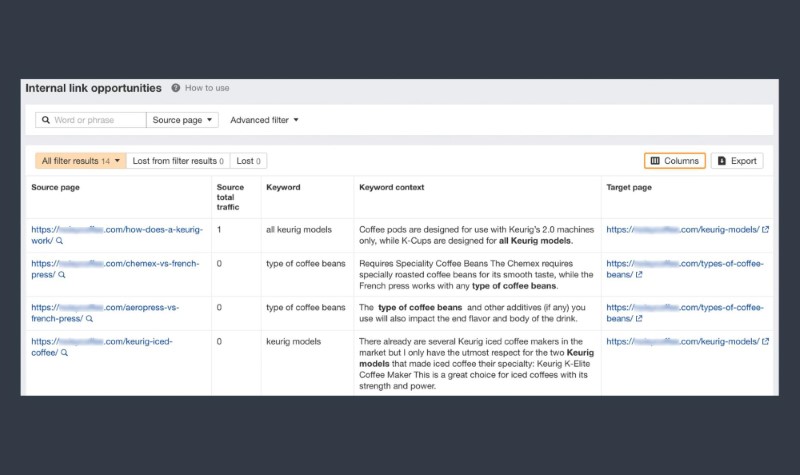Click external link icon in first row target
This screenshot has width=800, height=475.
click(765, 230)
